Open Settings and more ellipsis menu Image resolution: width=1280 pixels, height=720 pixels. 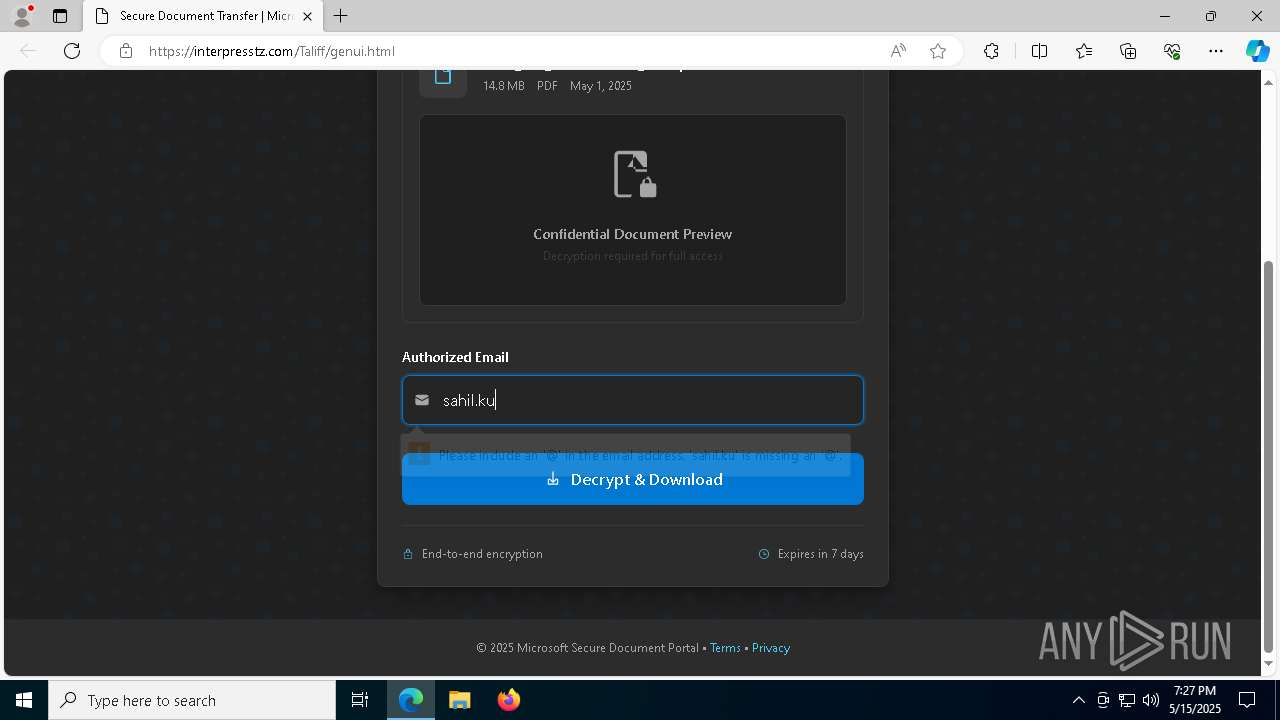tap(1216, 51)
